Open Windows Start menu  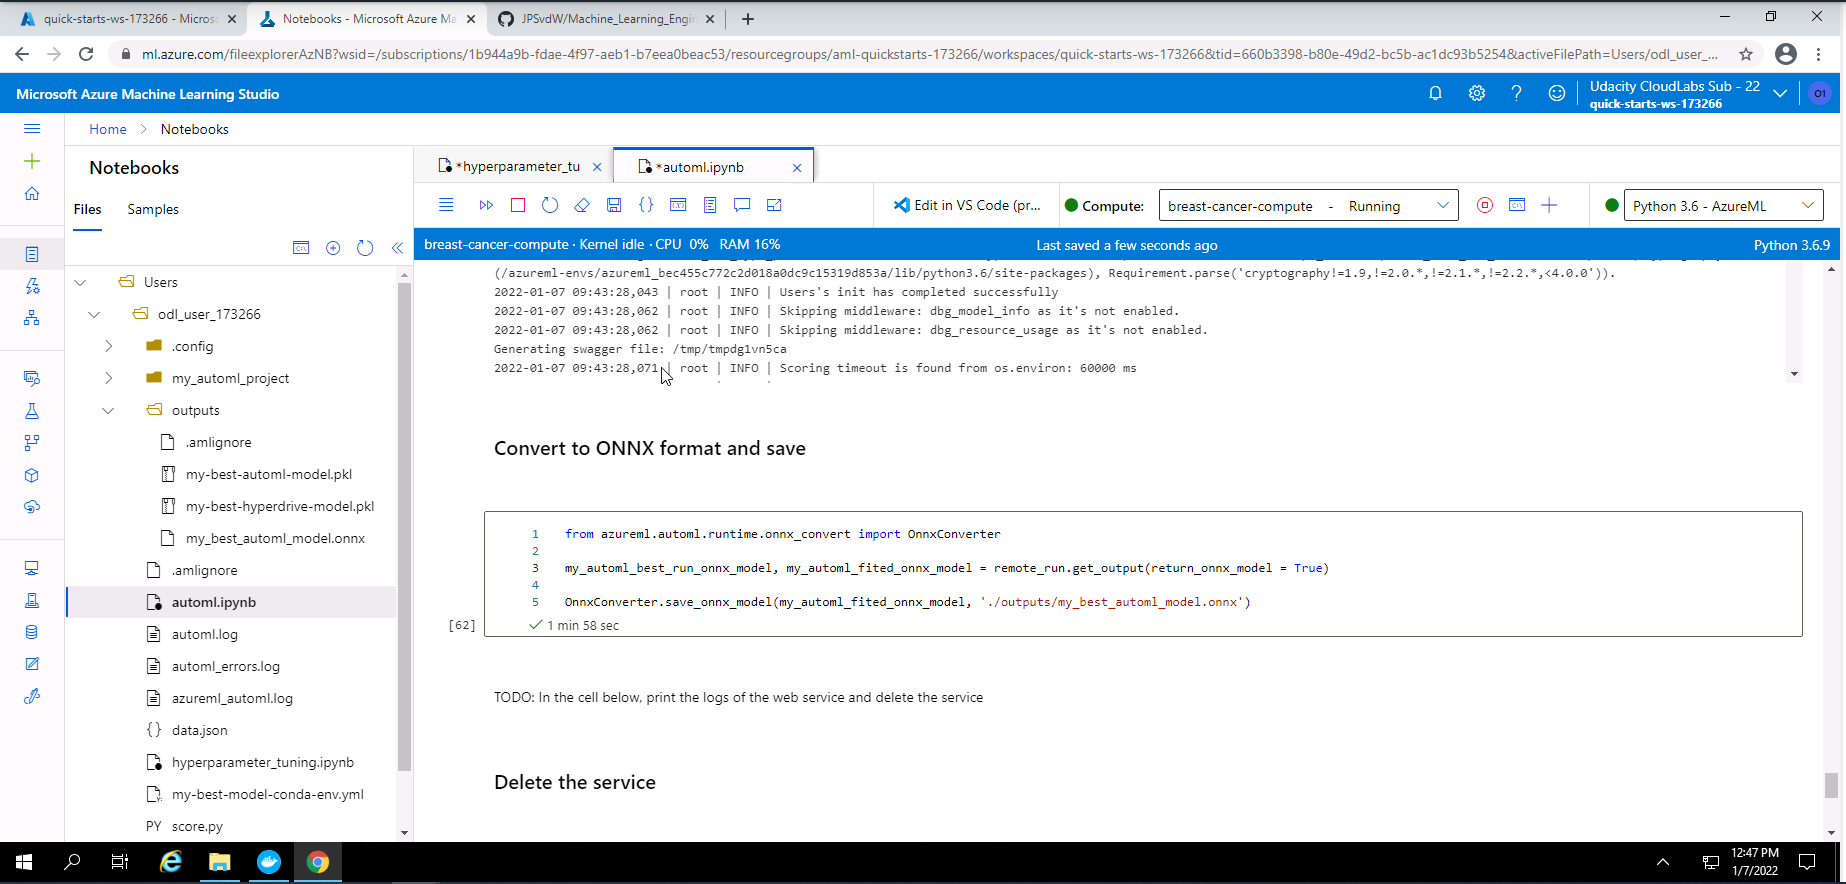[x=24, y=862]
